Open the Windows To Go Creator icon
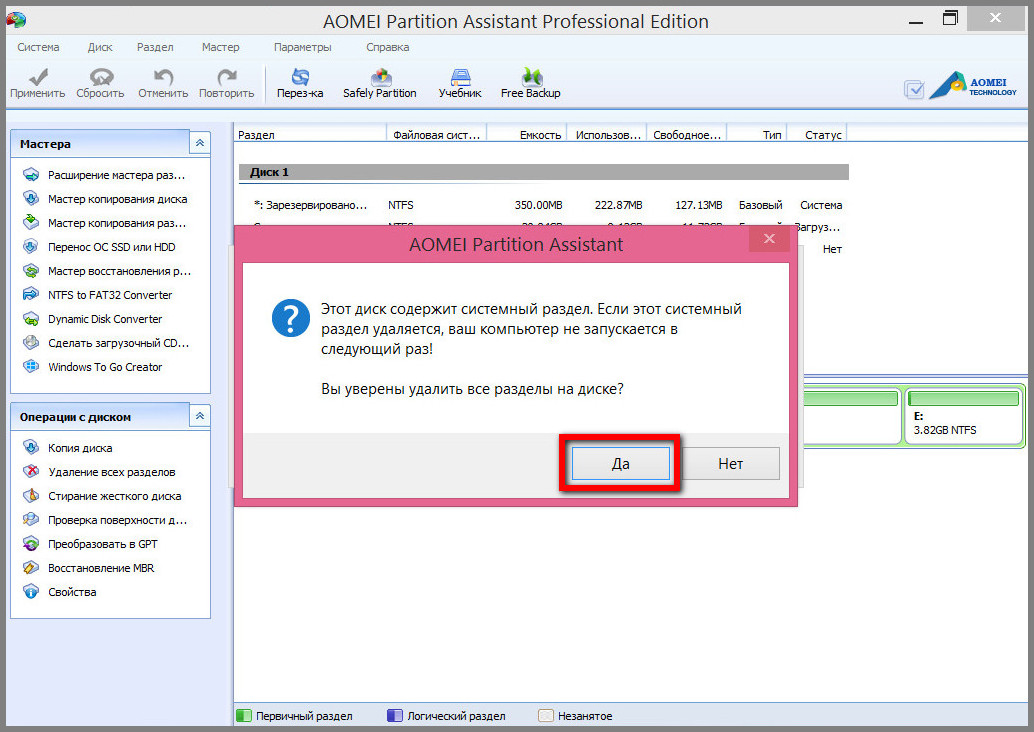Viewport: 1034px width, 732px height. (31, 367)
